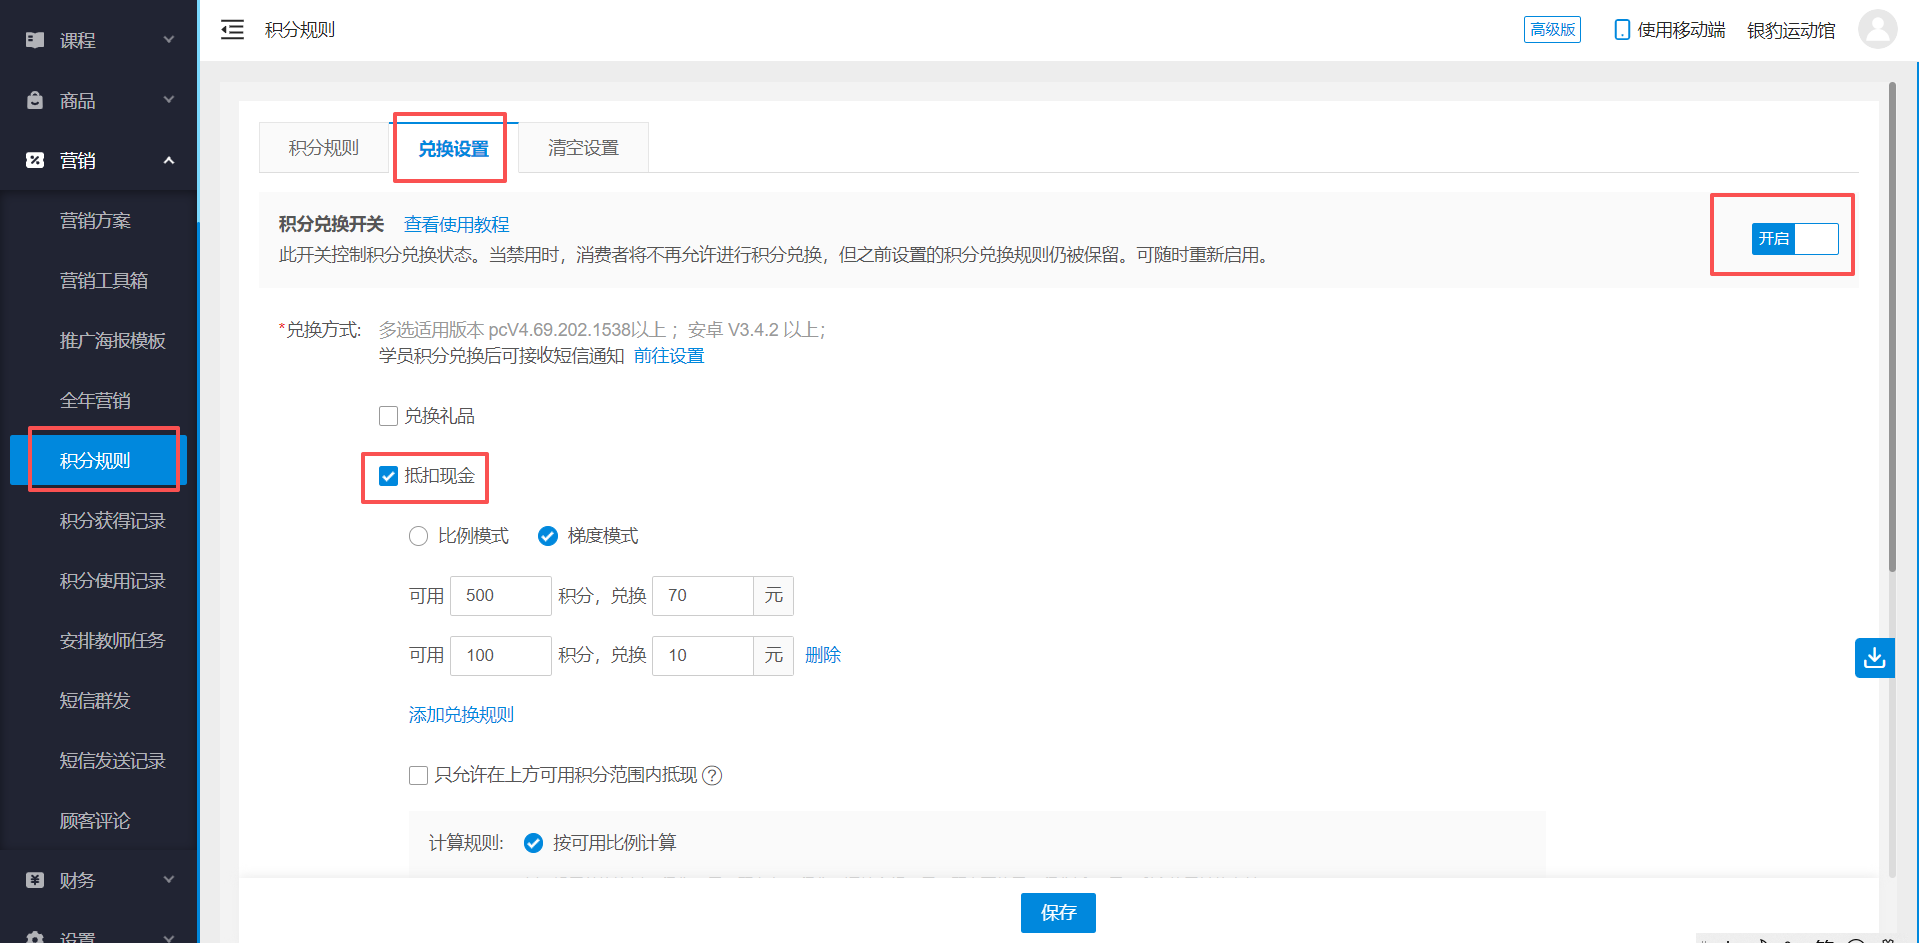Click the goods (商品) lock icon in sidebar

click(x=35, y=100)
